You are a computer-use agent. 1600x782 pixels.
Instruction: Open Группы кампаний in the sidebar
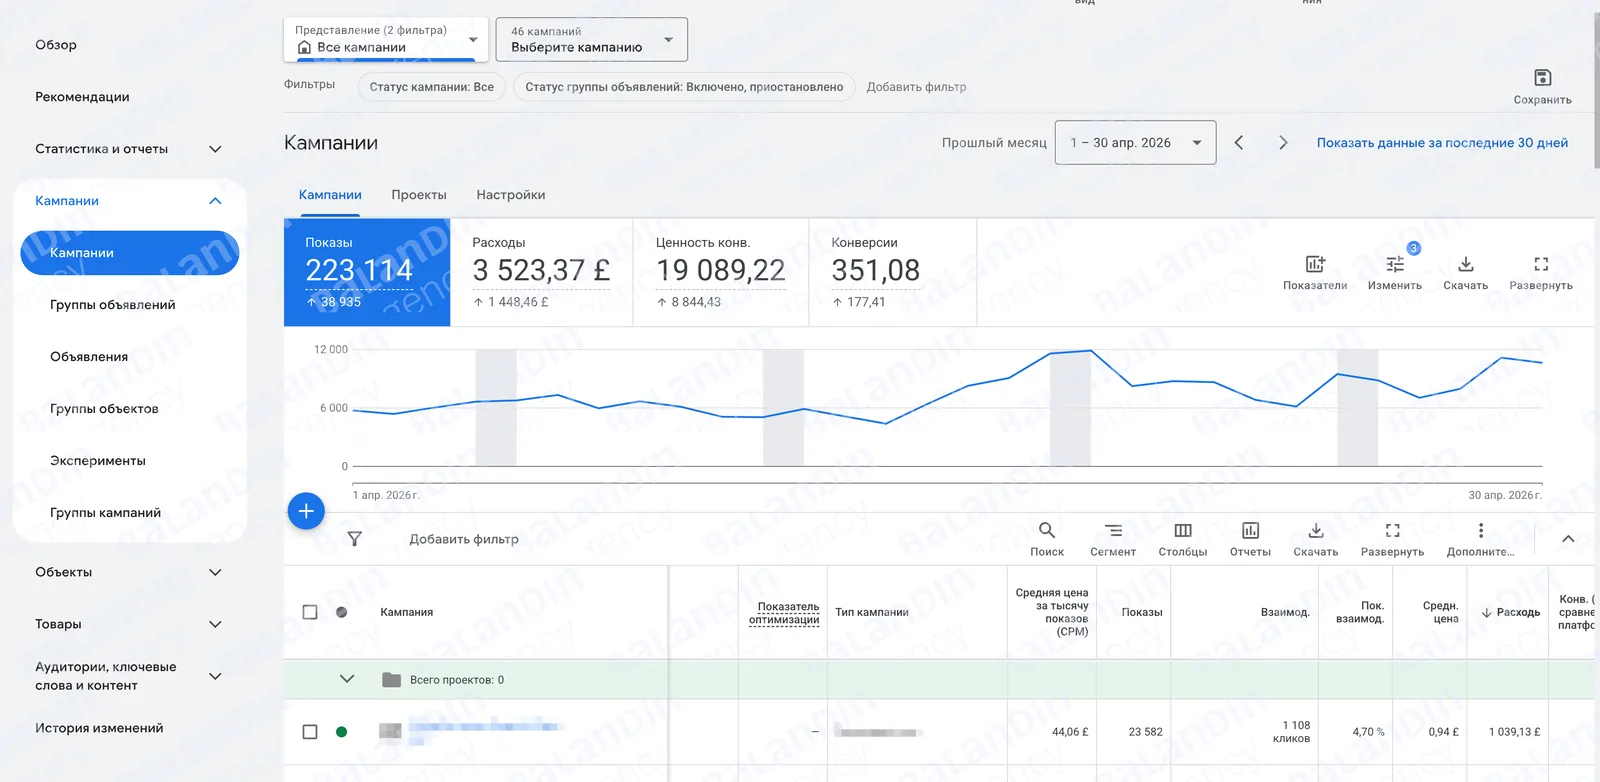tap(105, 513)
